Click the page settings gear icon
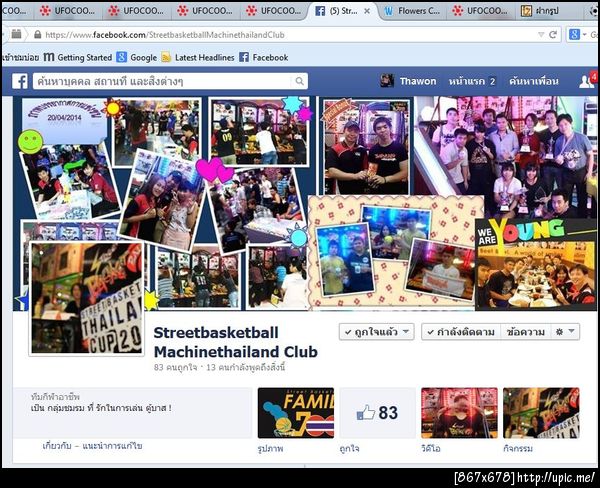Viewport: 600px width, 488px height. (559, 331)
